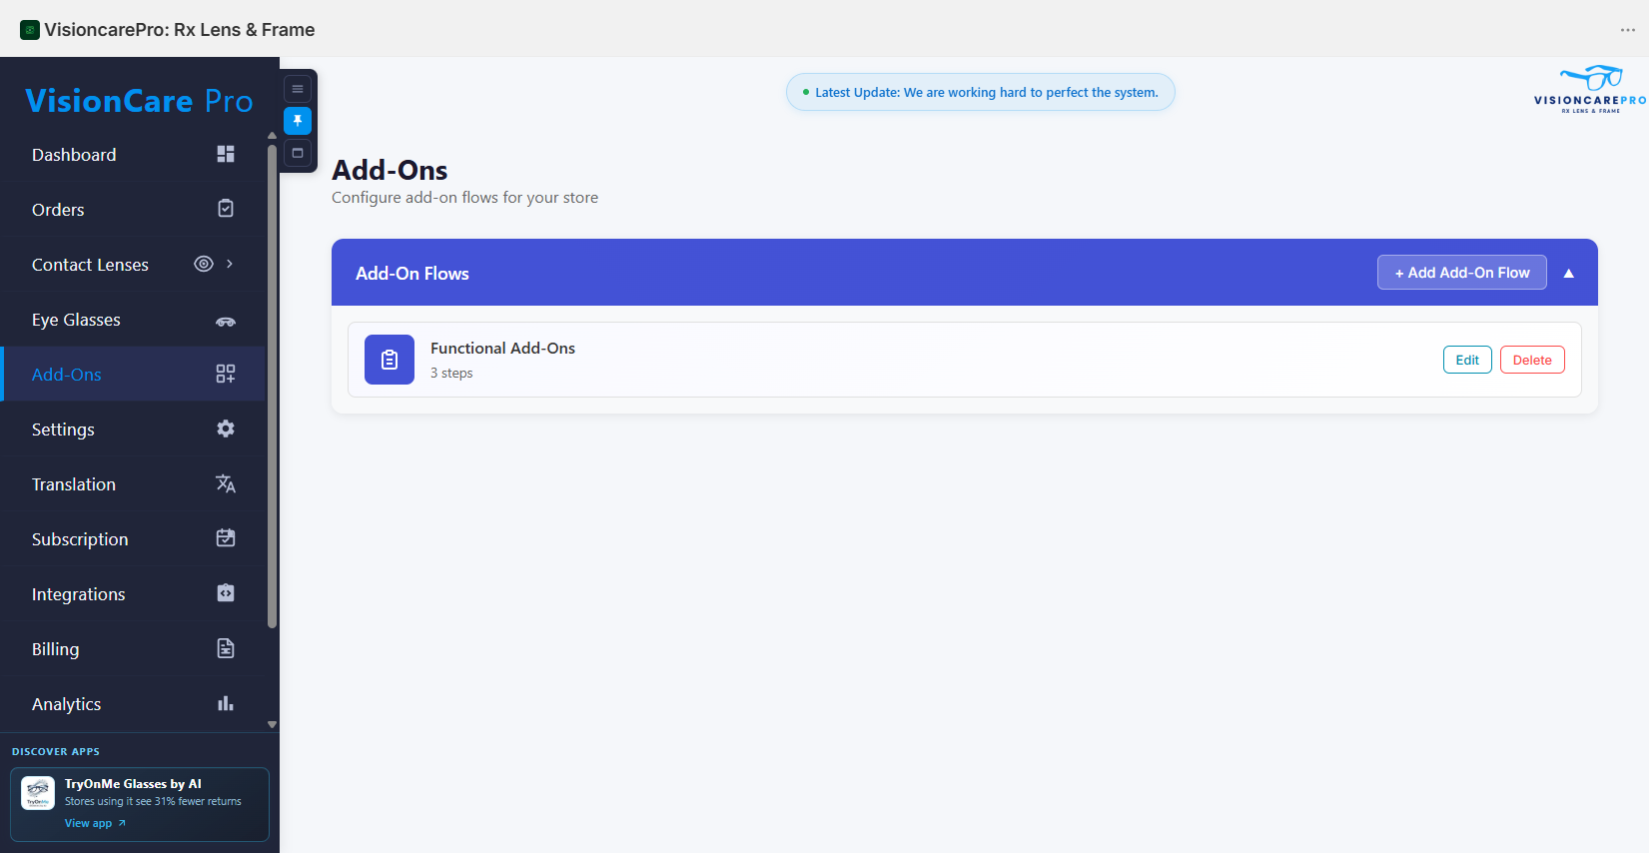Click the Add-Ons squares-plus icon

click(226, 374)
